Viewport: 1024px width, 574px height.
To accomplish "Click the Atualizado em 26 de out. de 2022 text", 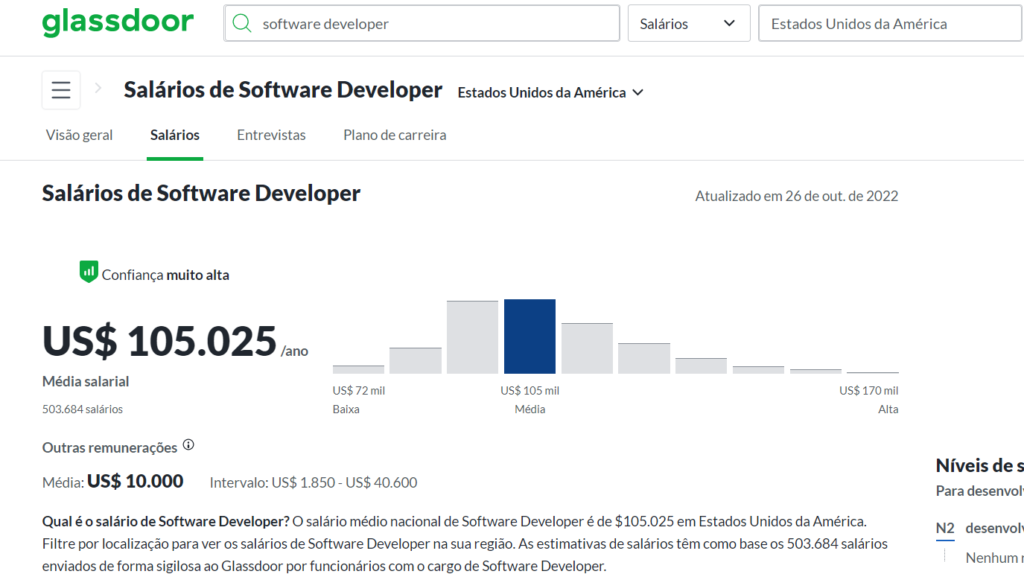I will point(796,196).
